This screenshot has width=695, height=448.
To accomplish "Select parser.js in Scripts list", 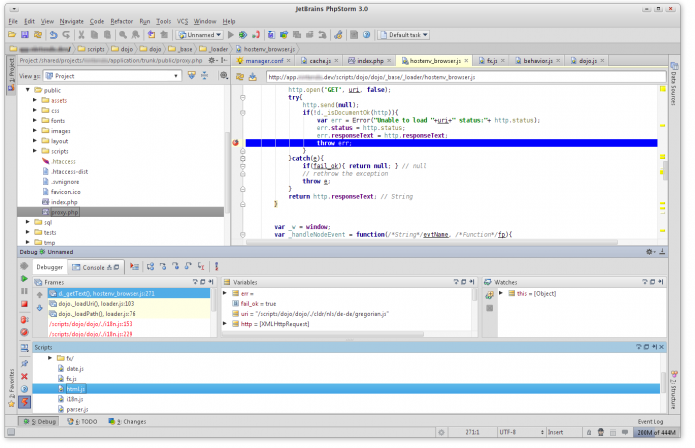I will tap(77, 409).
